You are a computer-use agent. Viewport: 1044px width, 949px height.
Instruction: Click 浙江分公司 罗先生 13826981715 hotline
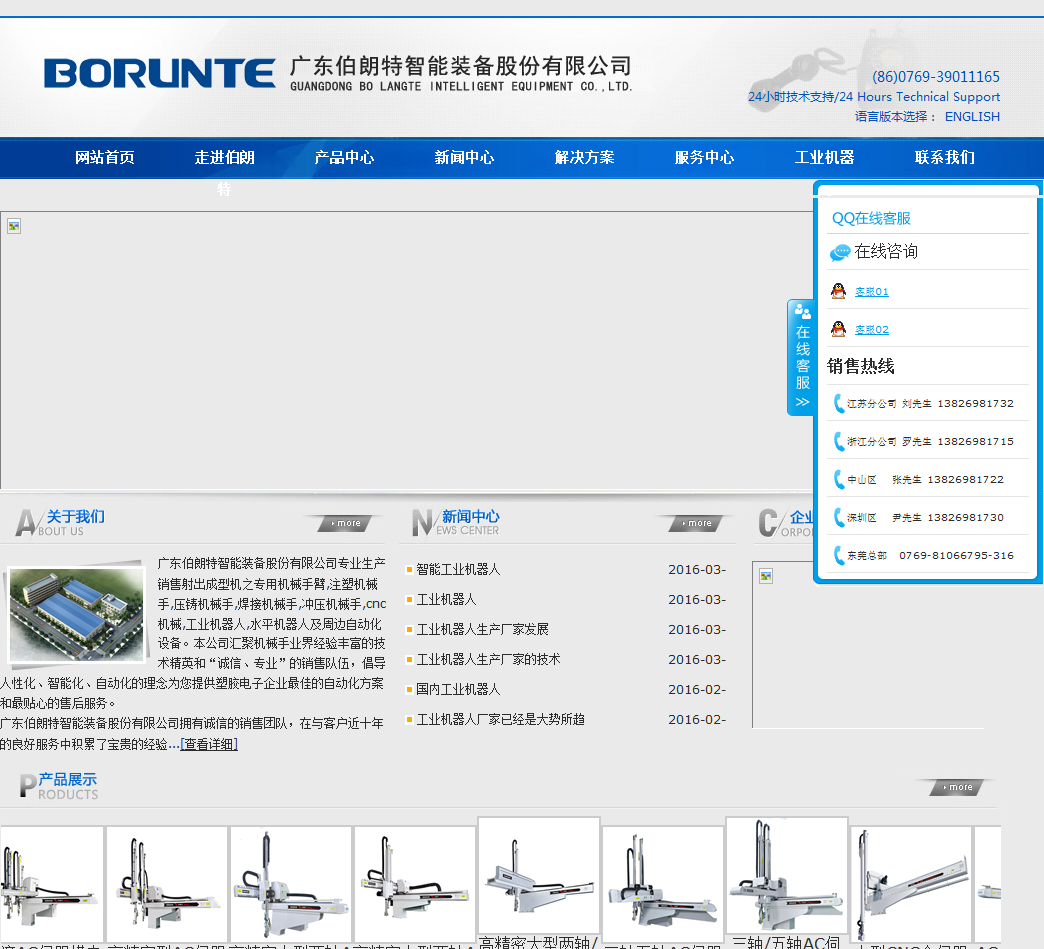click(930, 442)
